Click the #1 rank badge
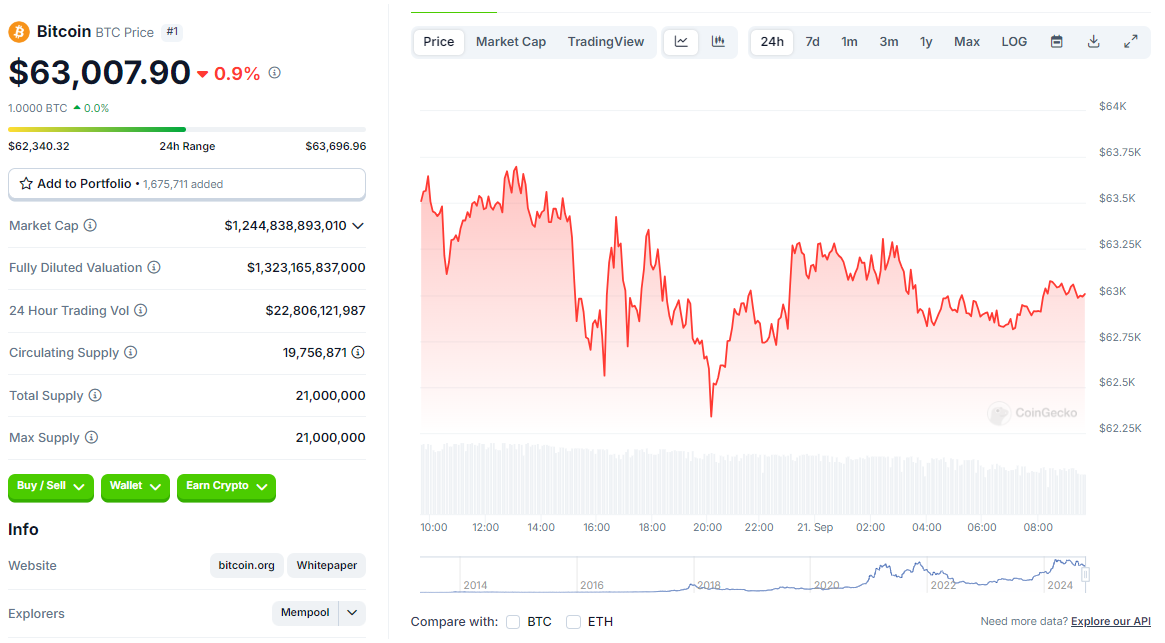This screenshot has height=643, width=1165. coord(172,32)
